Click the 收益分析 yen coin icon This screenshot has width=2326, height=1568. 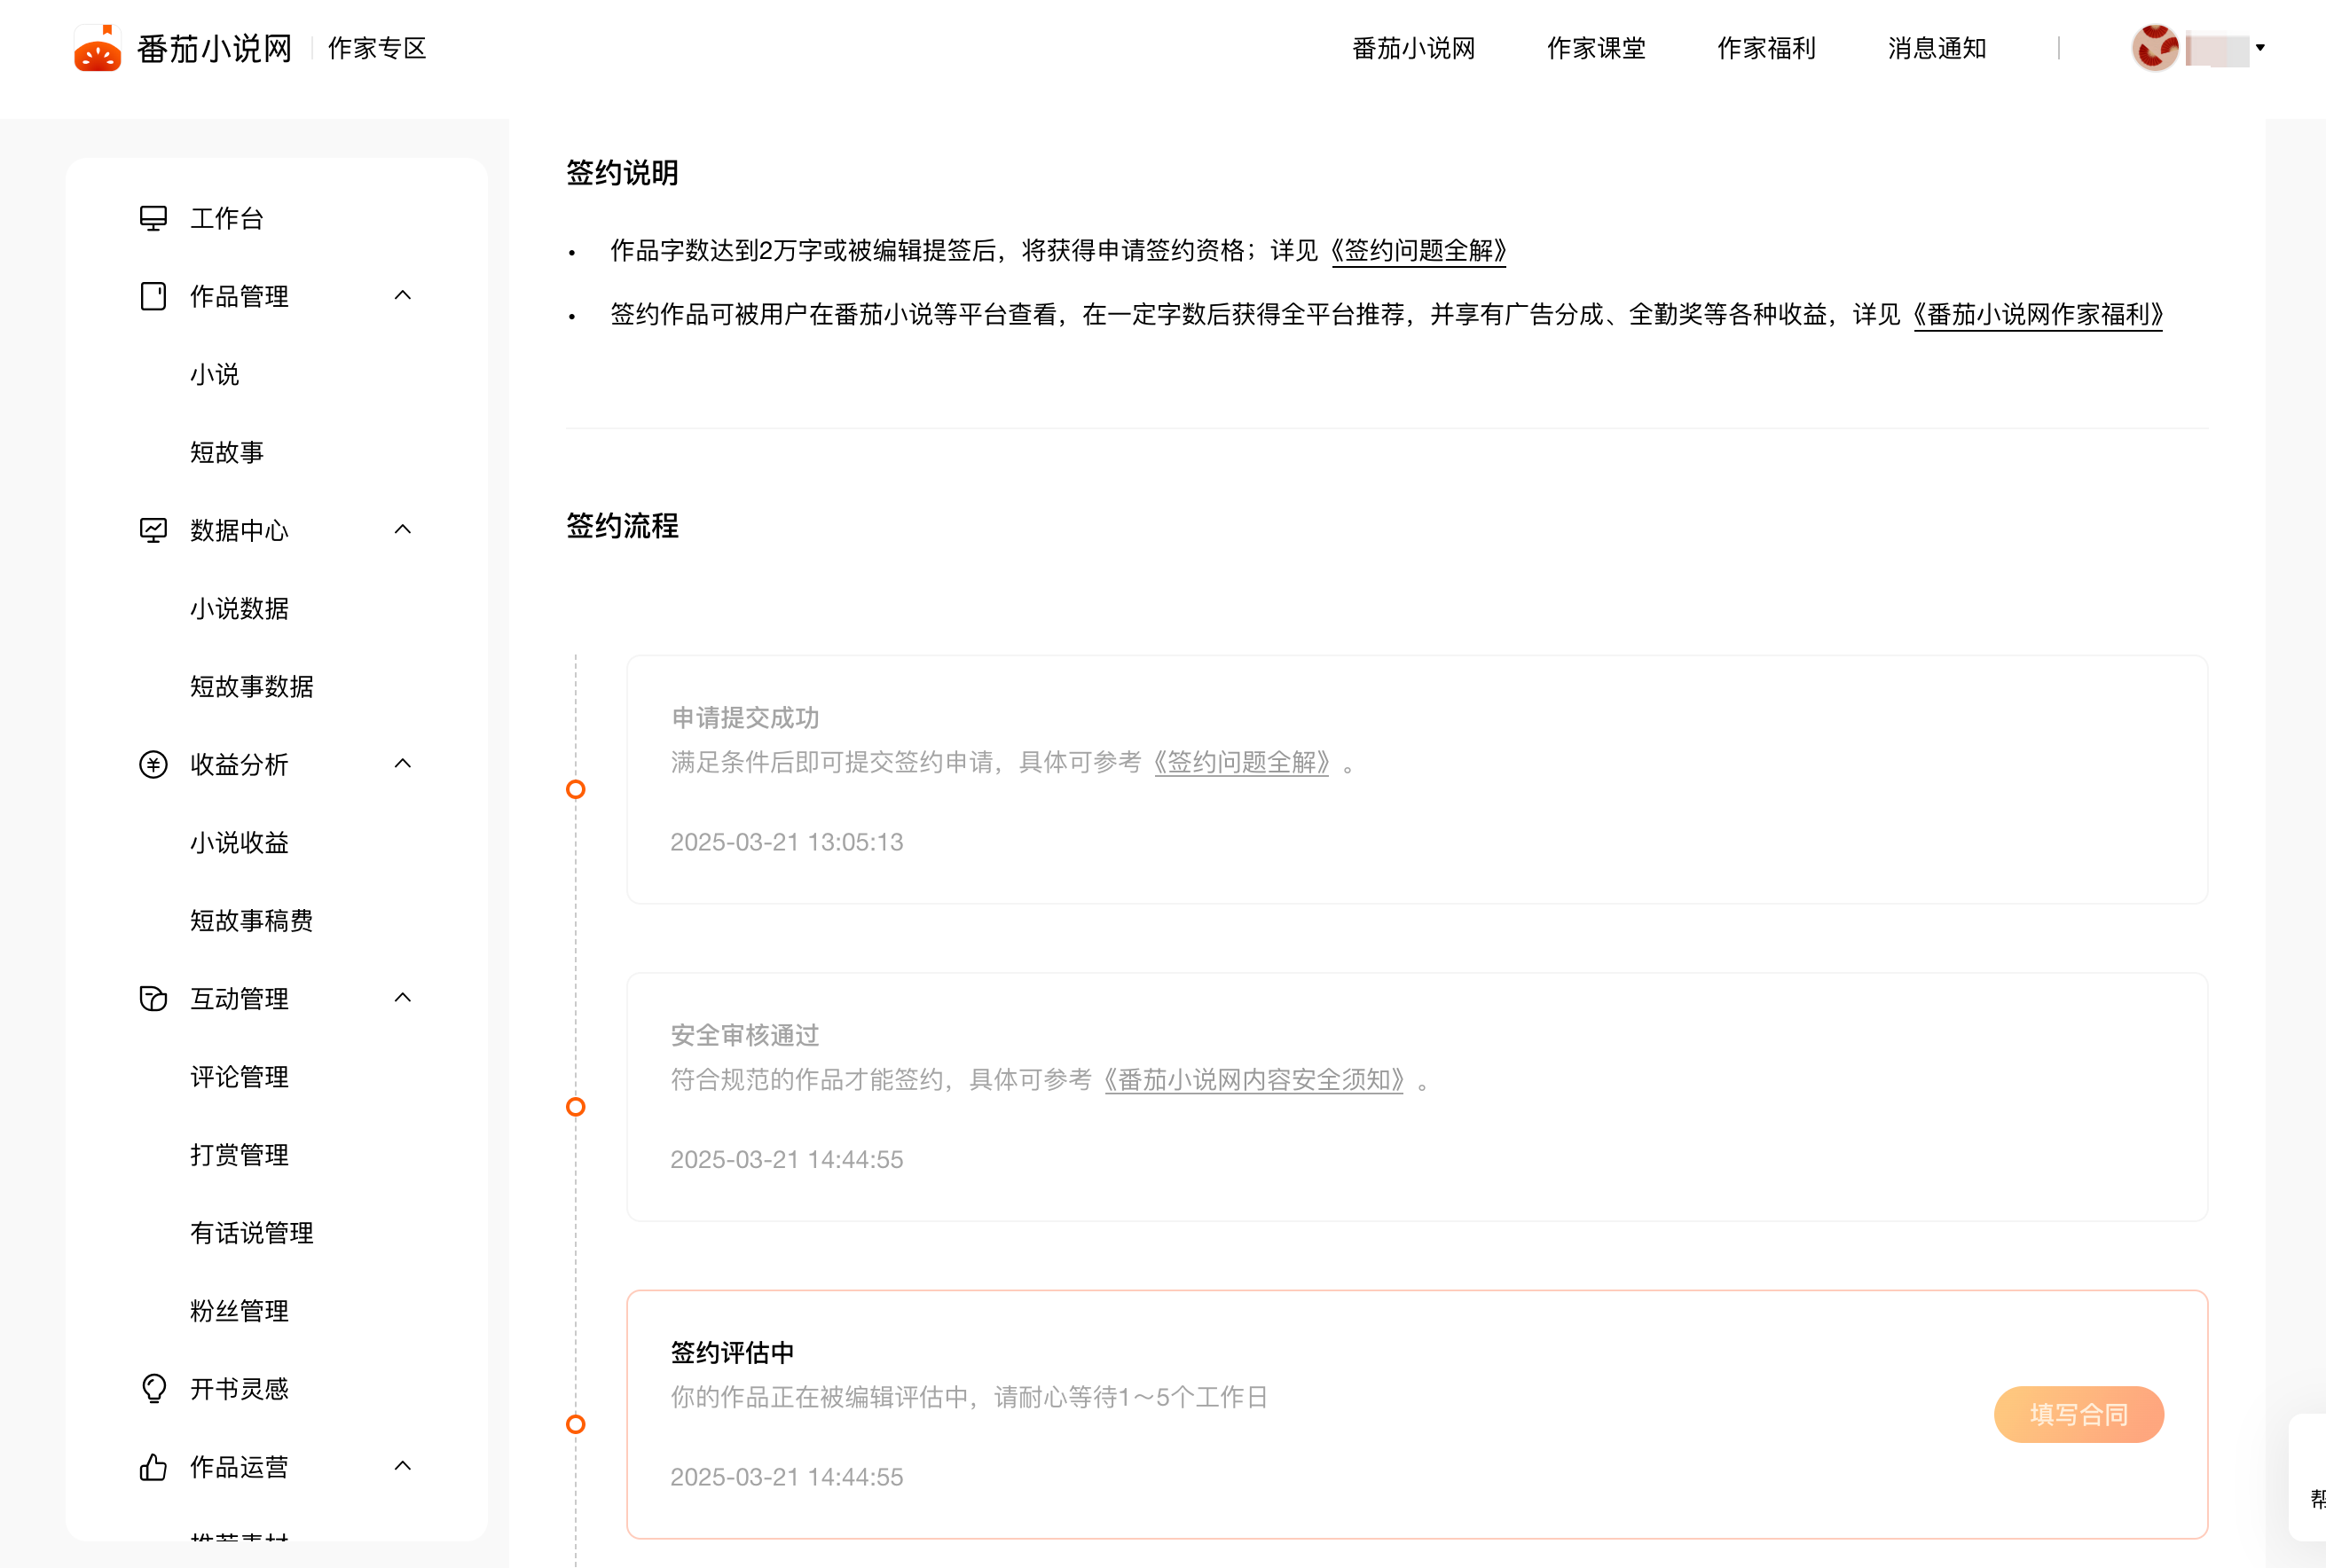click(153, 764)
